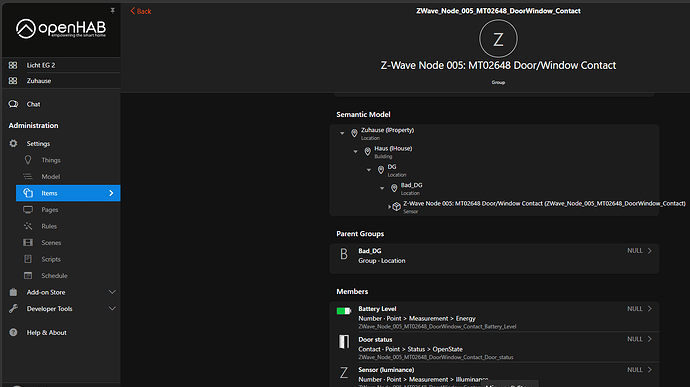Click the green battery level icon

[344, 311]
